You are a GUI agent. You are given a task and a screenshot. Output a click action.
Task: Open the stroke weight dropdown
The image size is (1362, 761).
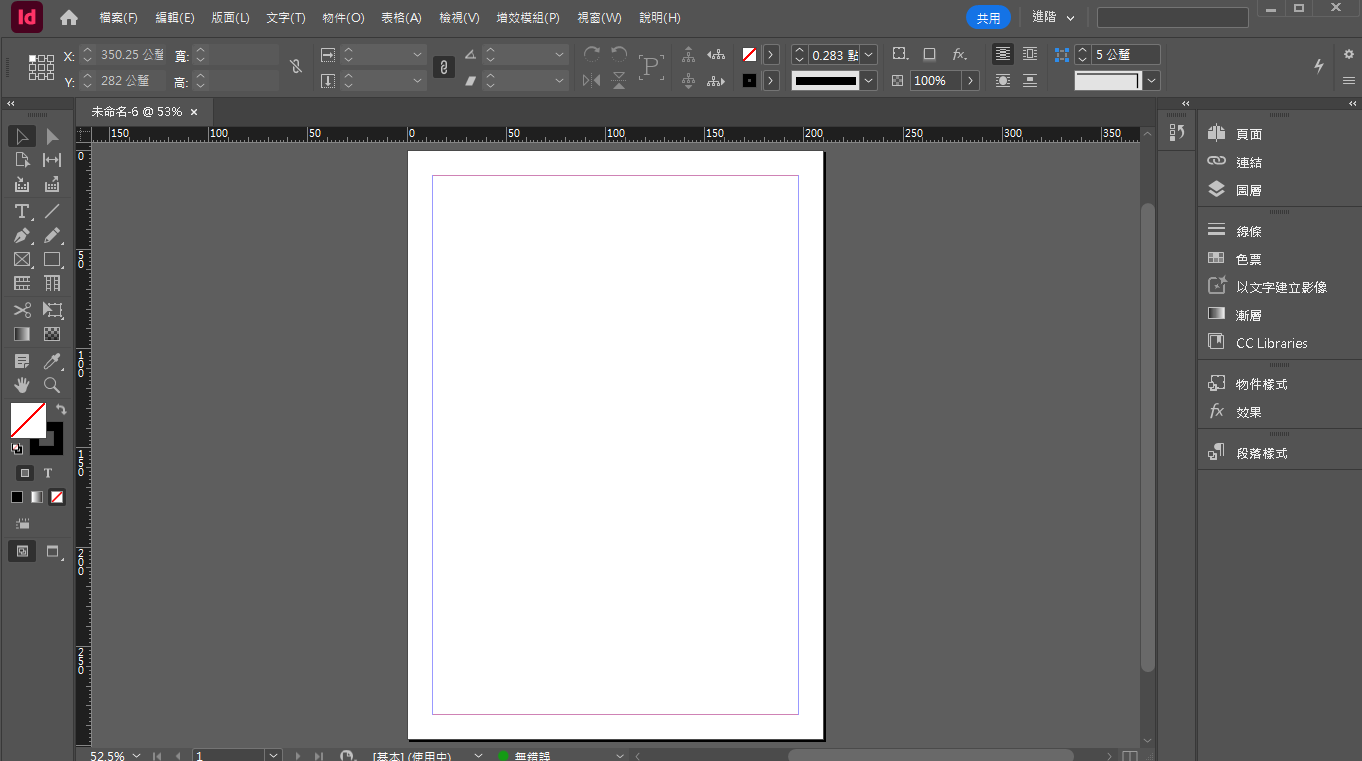[x=868, y=55]
